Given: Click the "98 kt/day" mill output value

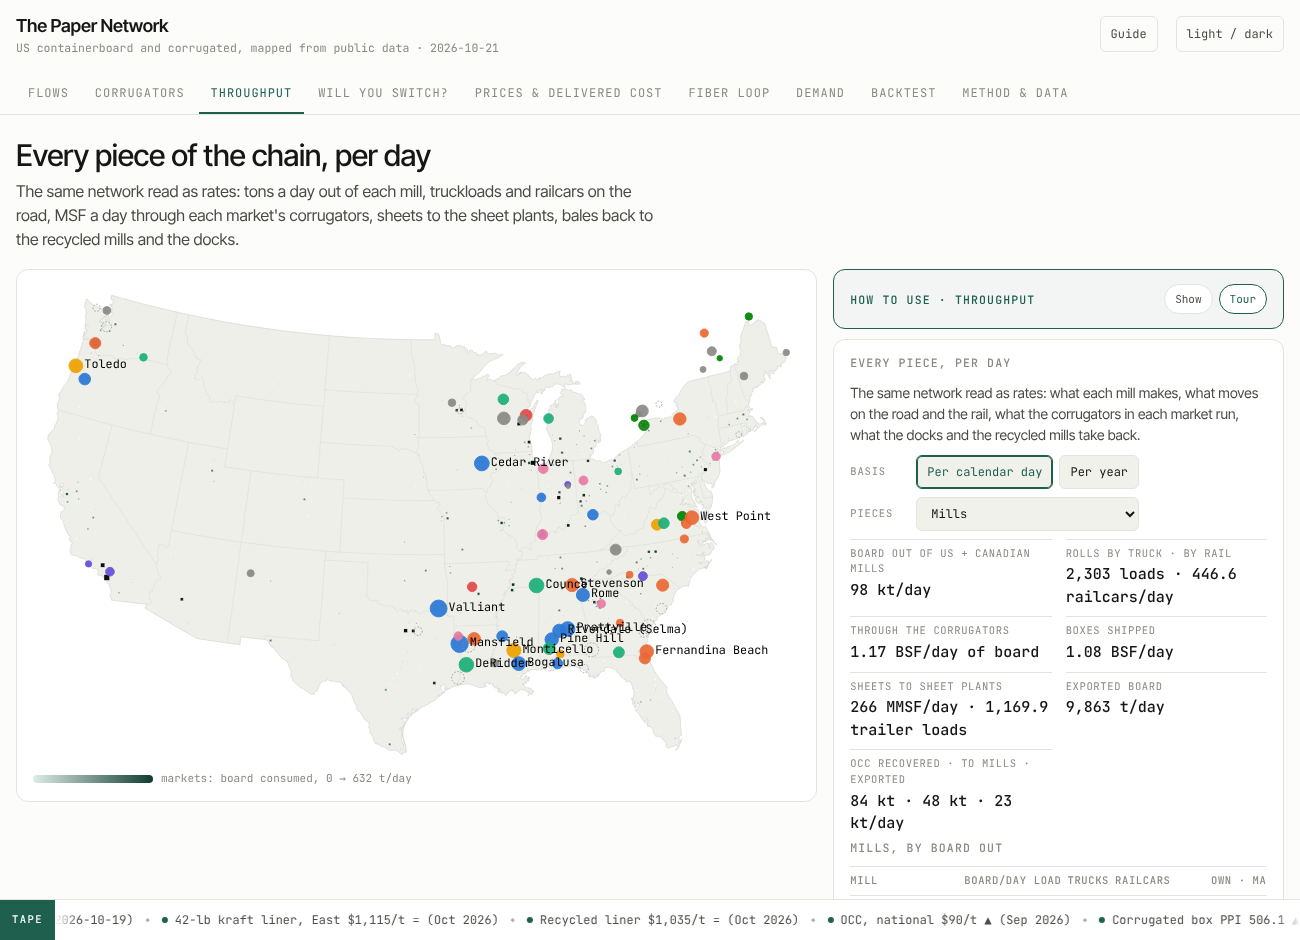Looking at the screenshot, I should [890, 590].
